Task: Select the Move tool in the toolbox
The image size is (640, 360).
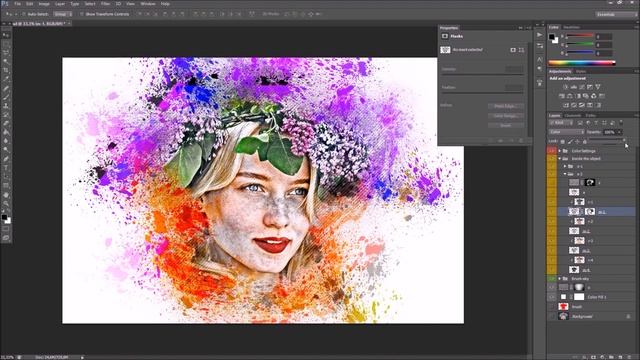Action: coord(6,35)
